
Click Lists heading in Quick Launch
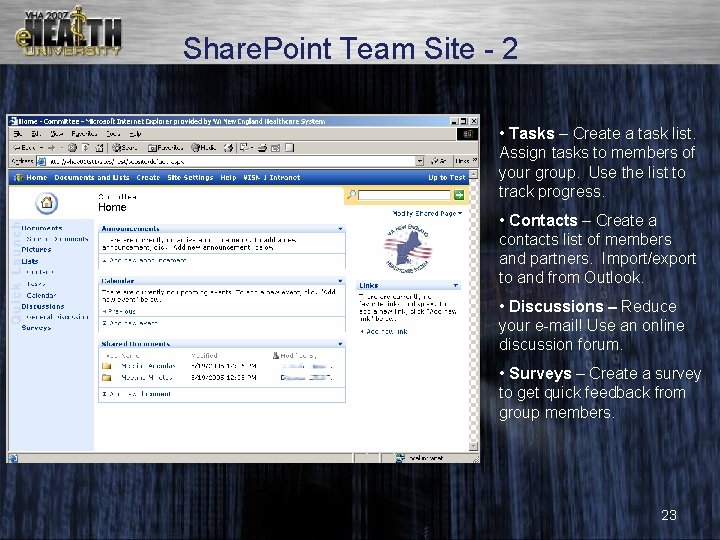tap(30, 261)
